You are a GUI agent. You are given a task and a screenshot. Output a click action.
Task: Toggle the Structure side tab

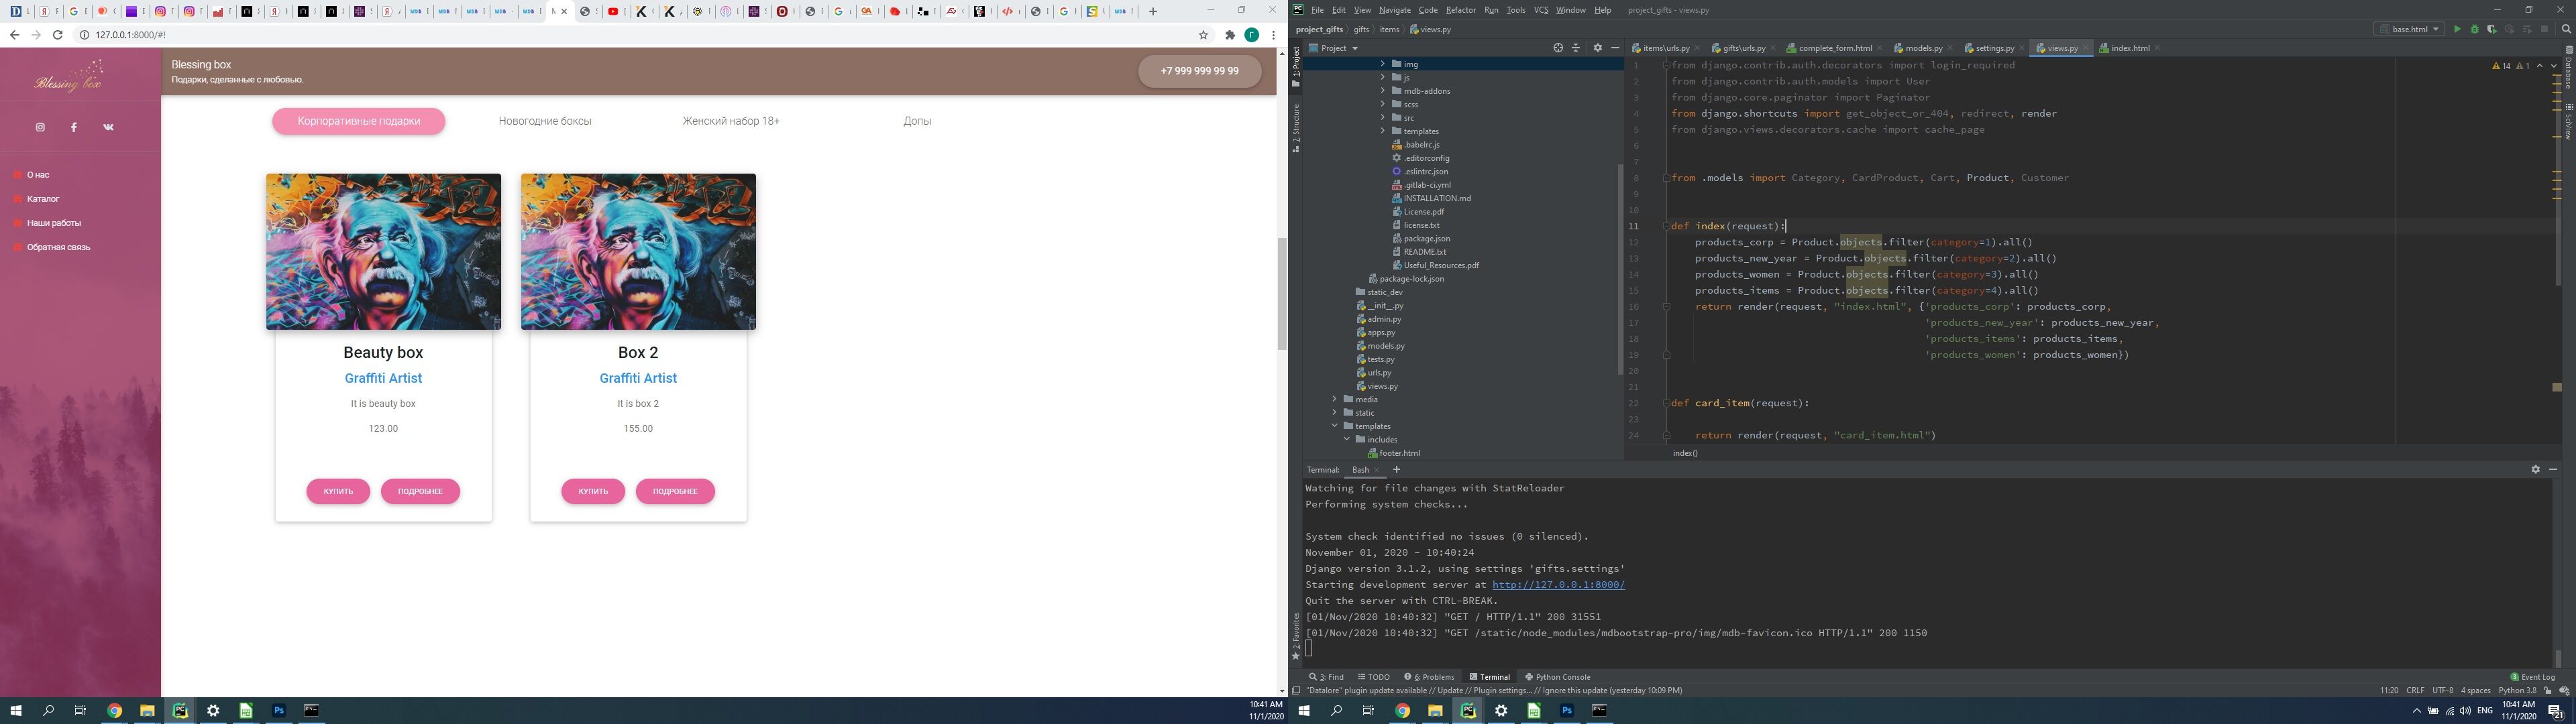[x=1296, y=129]
